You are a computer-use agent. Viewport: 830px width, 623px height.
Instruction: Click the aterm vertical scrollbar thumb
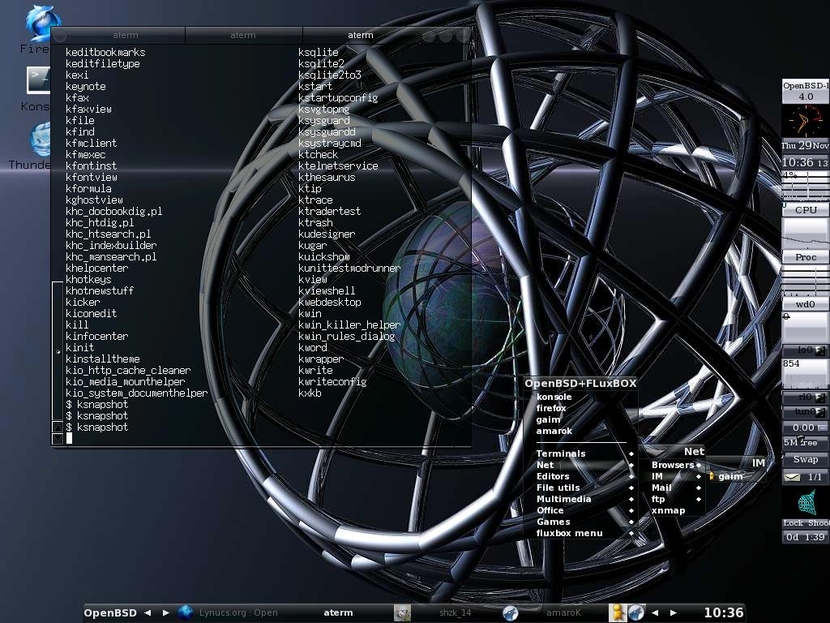(x=58, y=351)
